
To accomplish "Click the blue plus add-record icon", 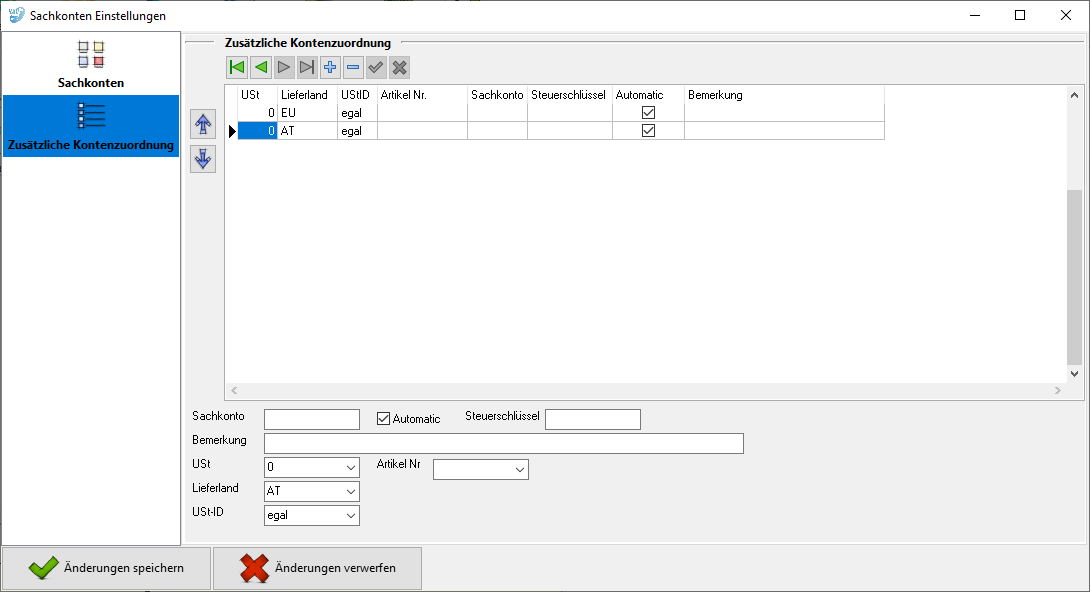I will click(x=330, y=68).
